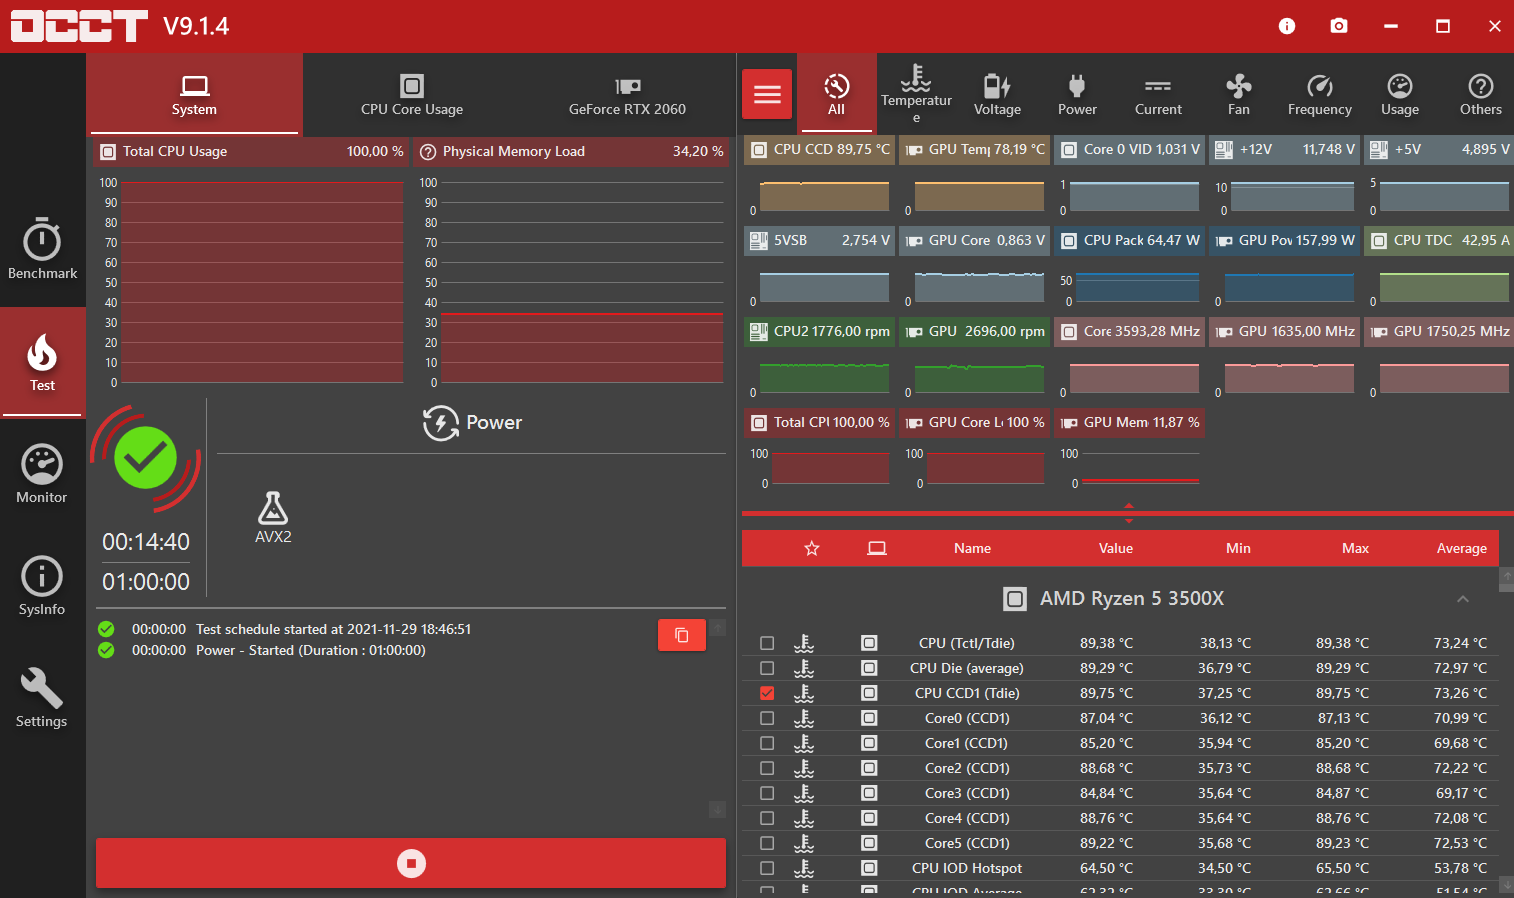Select the Temperature sensor filter

tap(916, 95)
